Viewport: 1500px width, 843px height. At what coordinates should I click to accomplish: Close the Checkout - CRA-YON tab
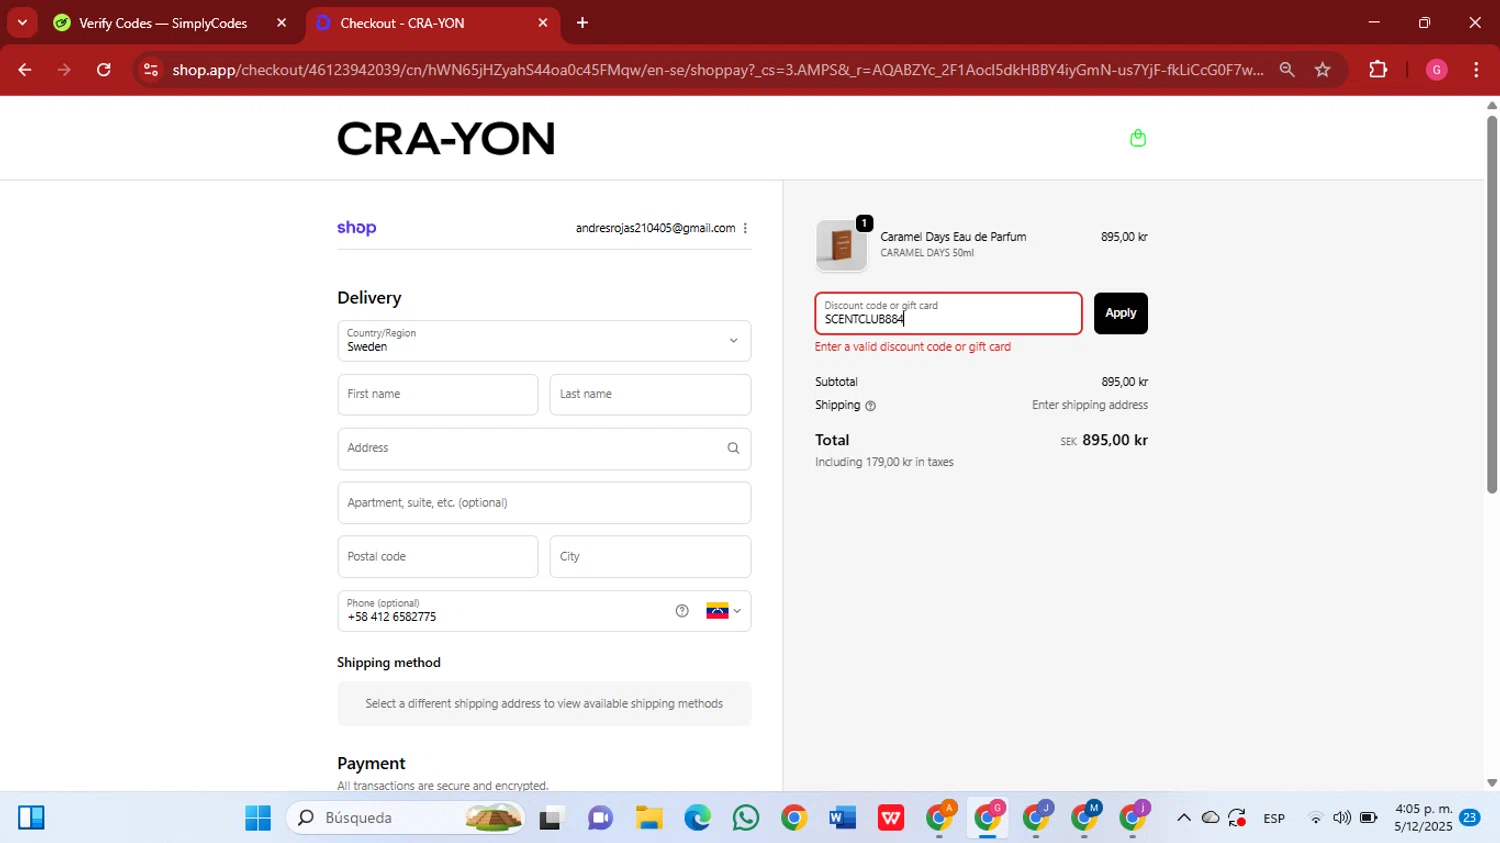point(543,23)
